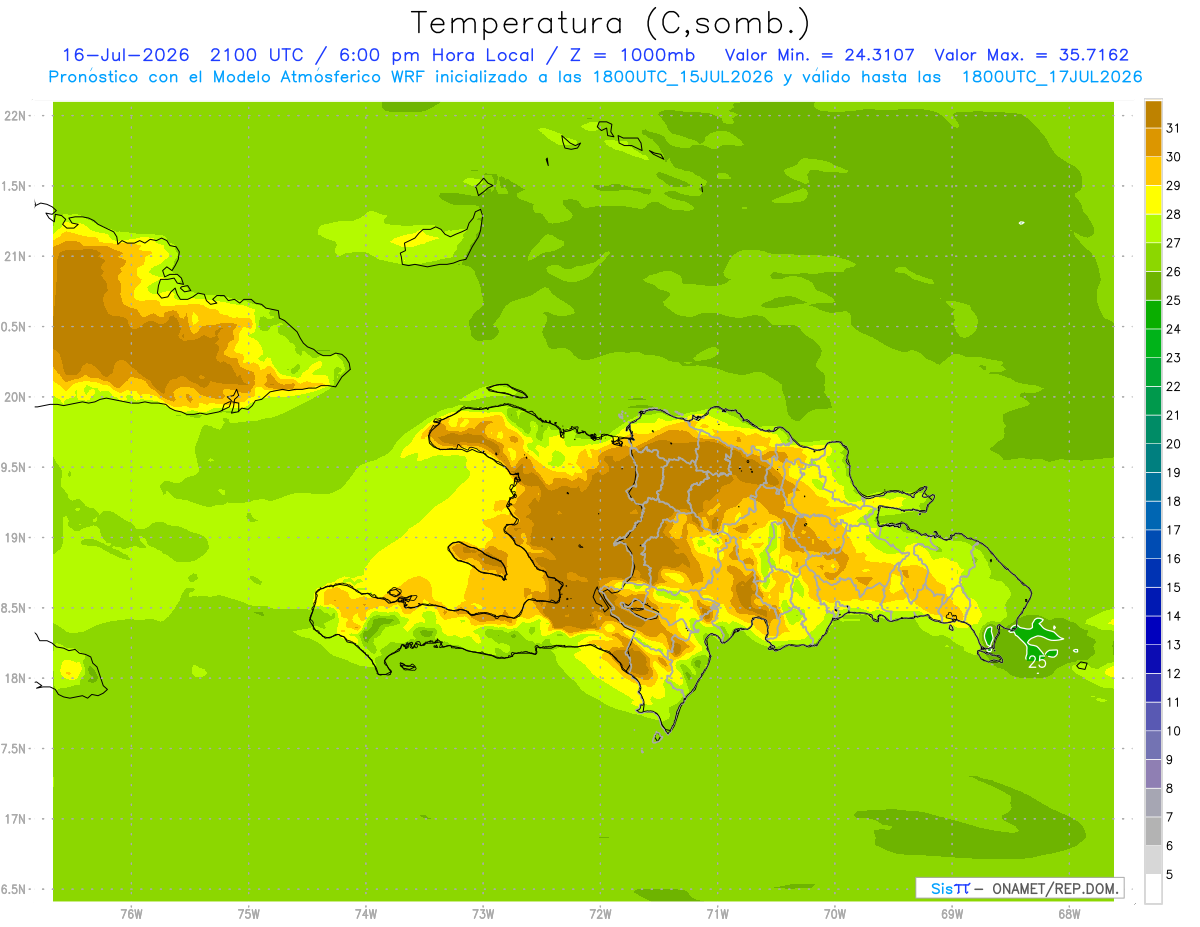Click yellow legend swatch between 28 and 29
The image size is (1200, 927).
click(x=1153, y=200)
